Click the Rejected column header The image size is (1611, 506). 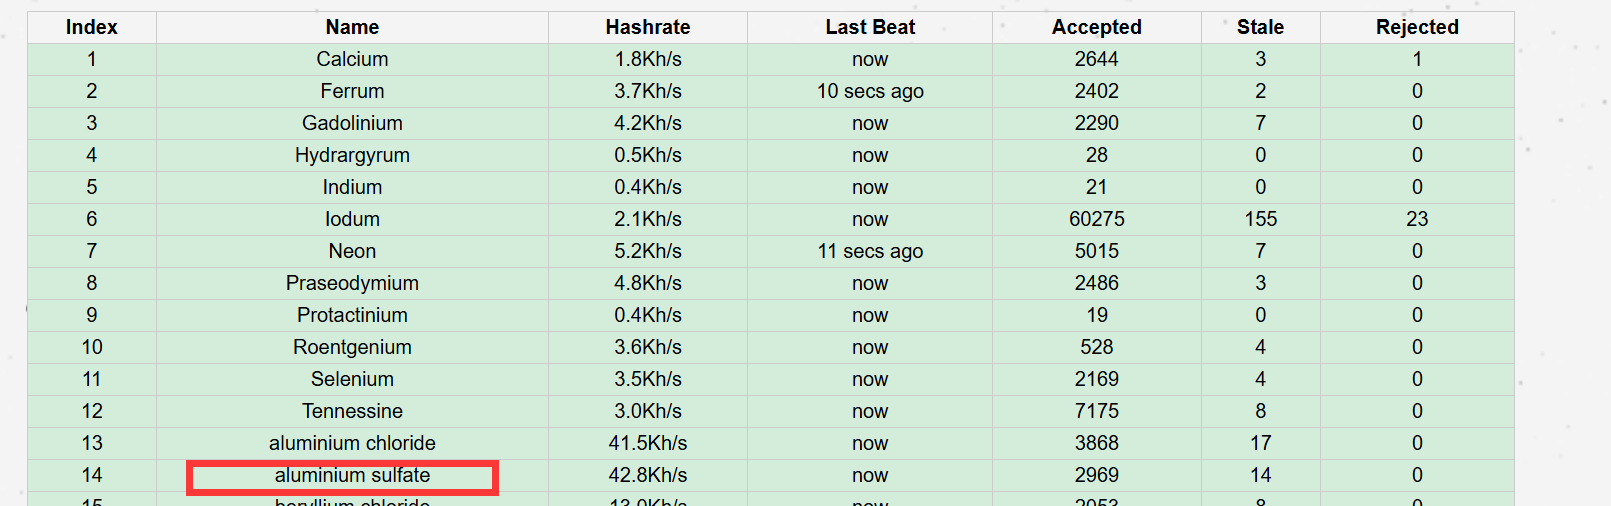[x=1417, y=27]
